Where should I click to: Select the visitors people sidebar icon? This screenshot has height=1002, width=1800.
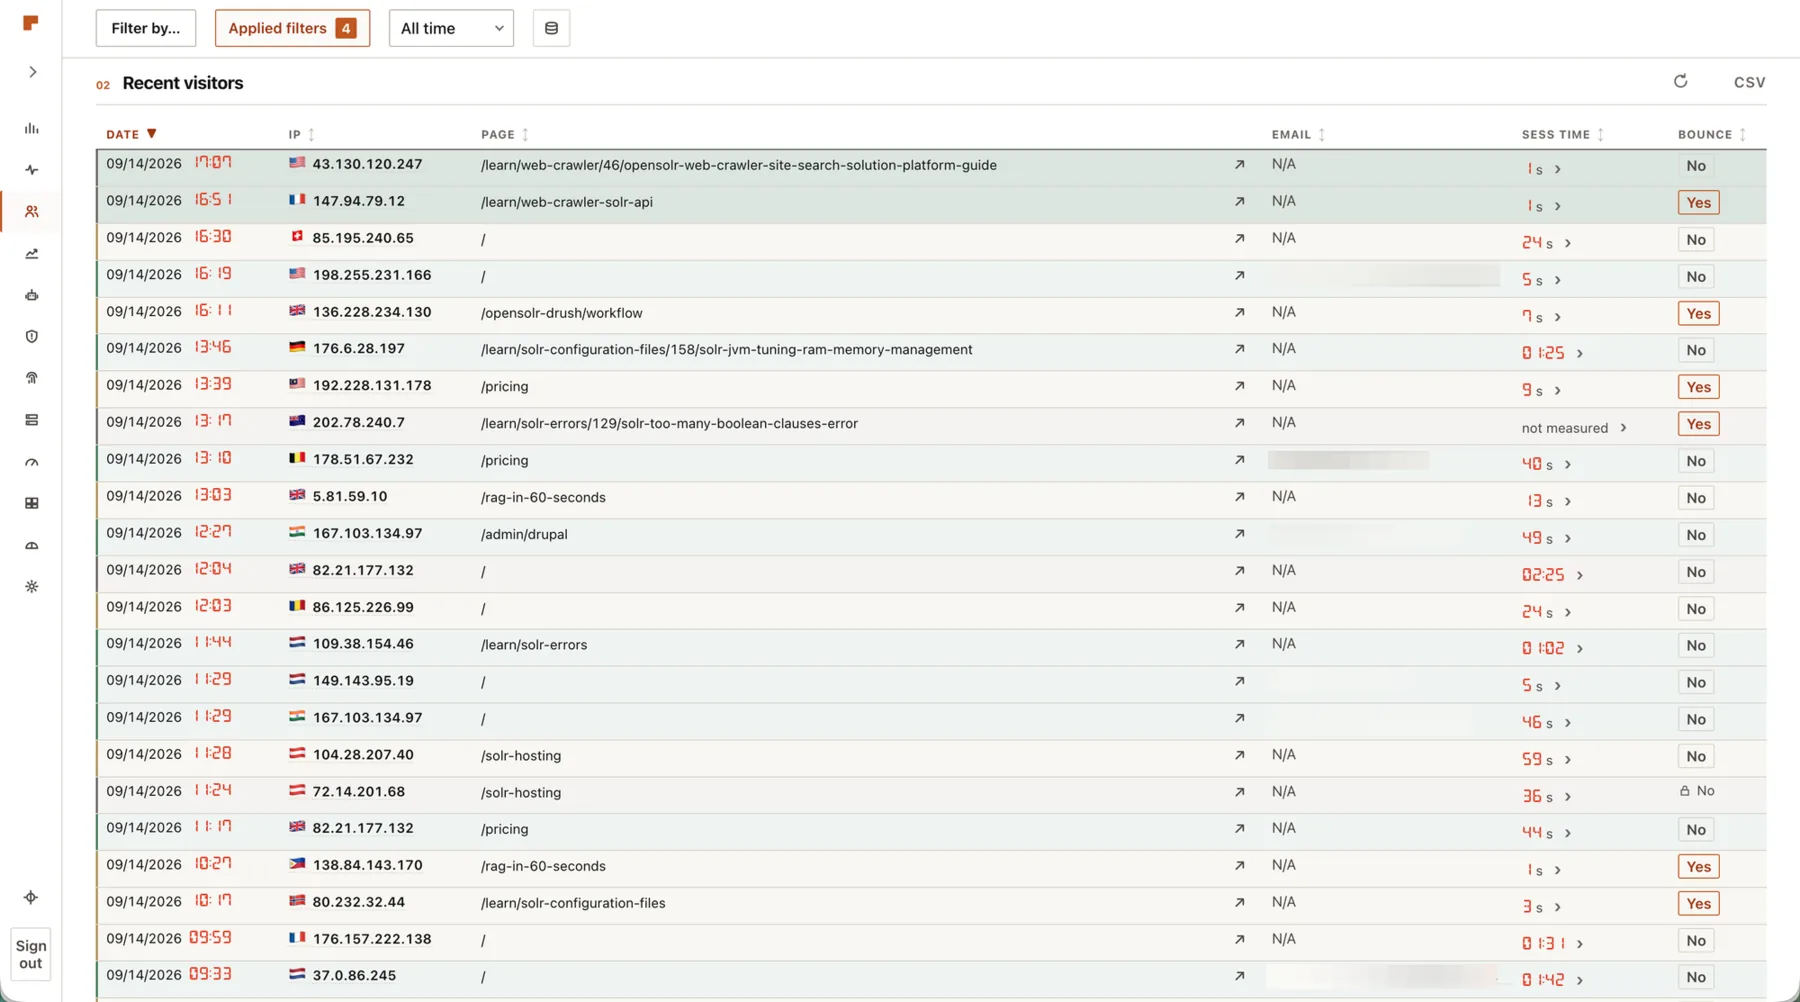click(32, 212)
